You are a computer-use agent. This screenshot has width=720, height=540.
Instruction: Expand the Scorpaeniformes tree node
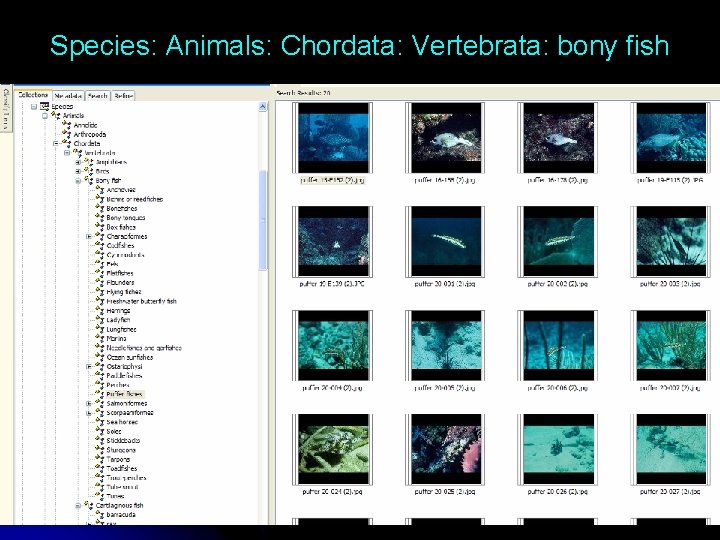pyautogui.click(x=89, y=413)
